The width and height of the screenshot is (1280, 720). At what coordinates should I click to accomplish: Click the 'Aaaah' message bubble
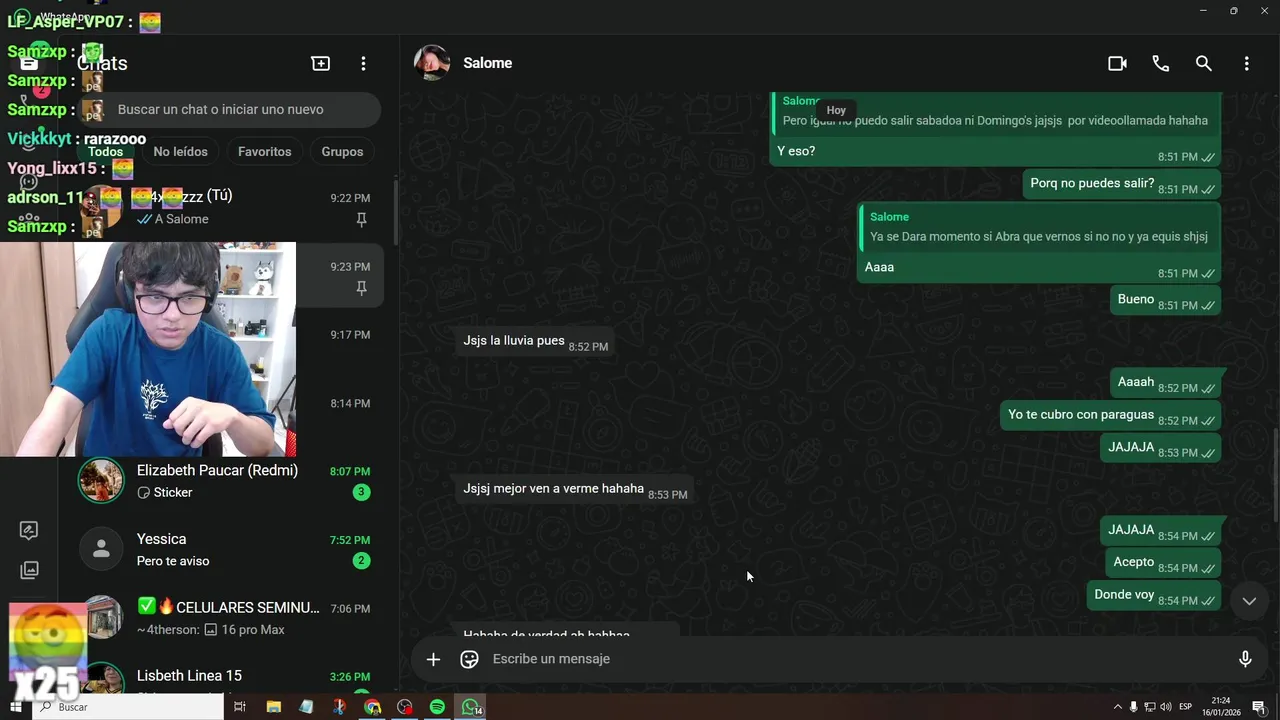[x=1166, y=384]
